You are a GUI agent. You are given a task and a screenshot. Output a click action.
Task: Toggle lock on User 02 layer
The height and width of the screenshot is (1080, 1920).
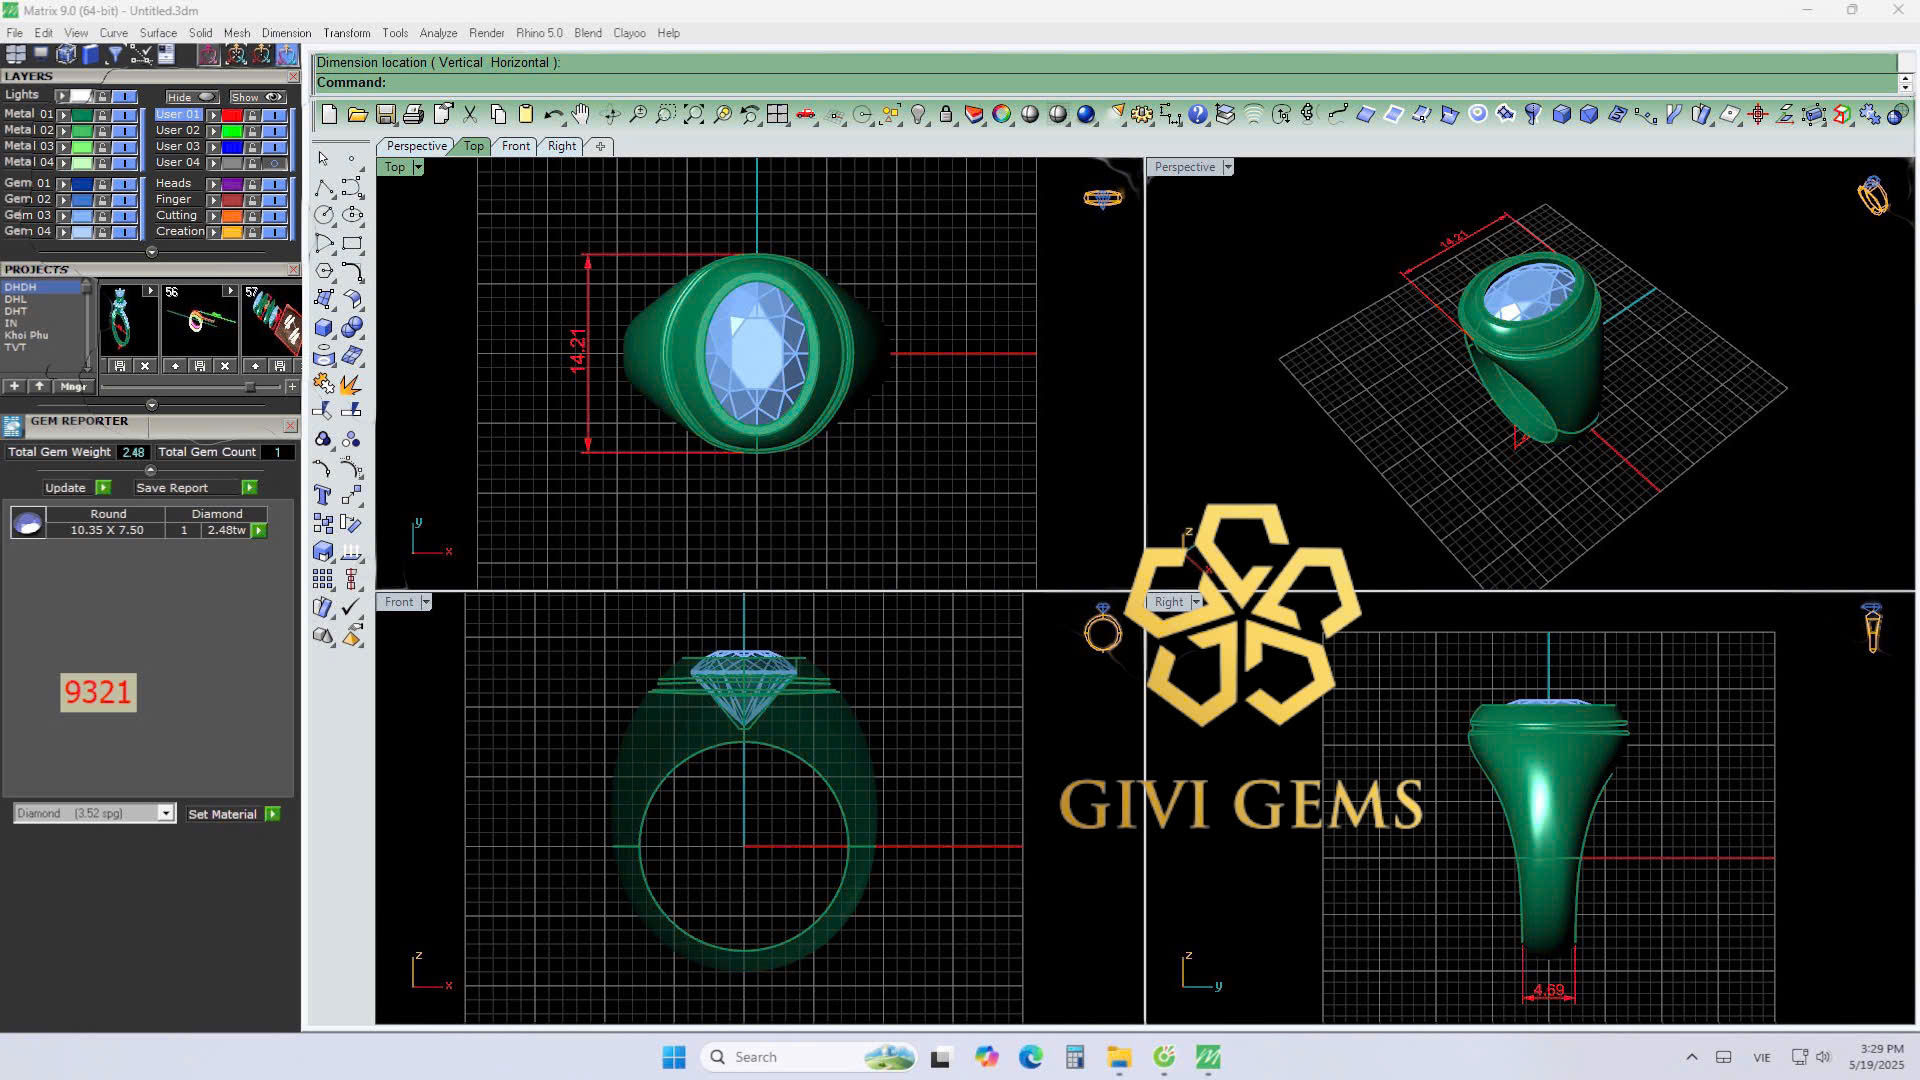pos(252,131)
